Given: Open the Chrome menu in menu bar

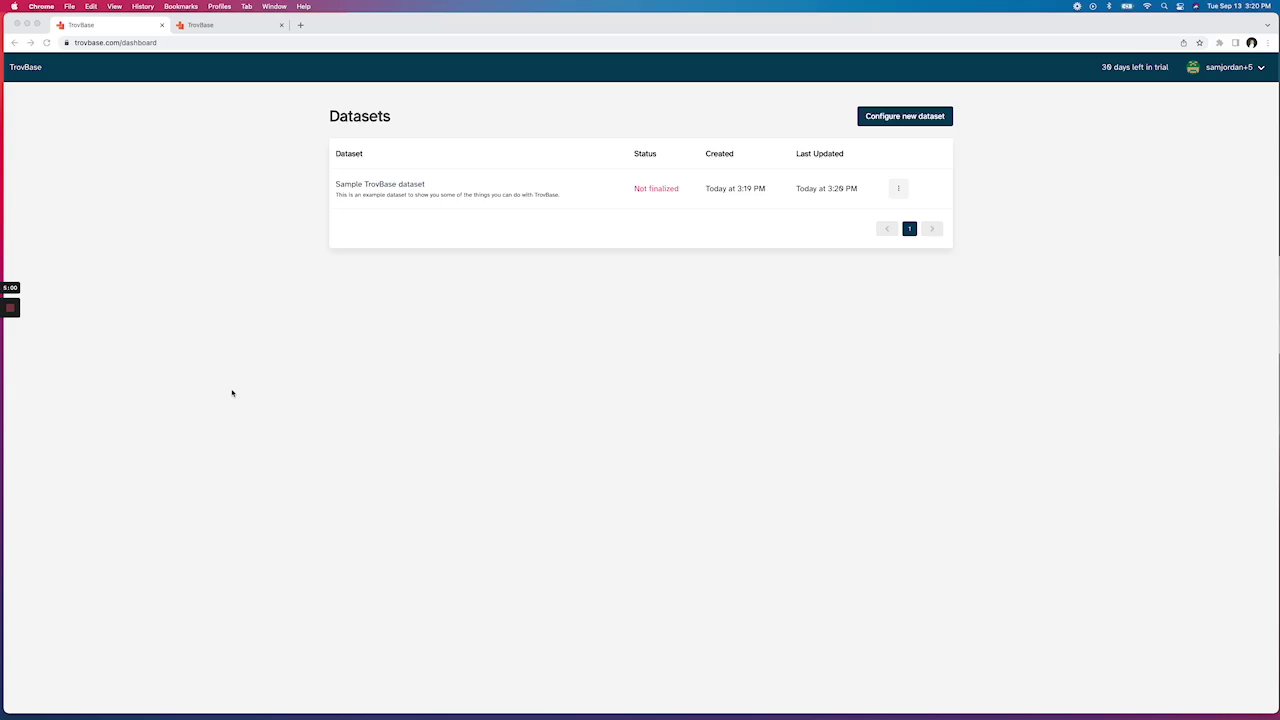Looking at the screenshot, I should pyautogui.click(x=41, y=6).
